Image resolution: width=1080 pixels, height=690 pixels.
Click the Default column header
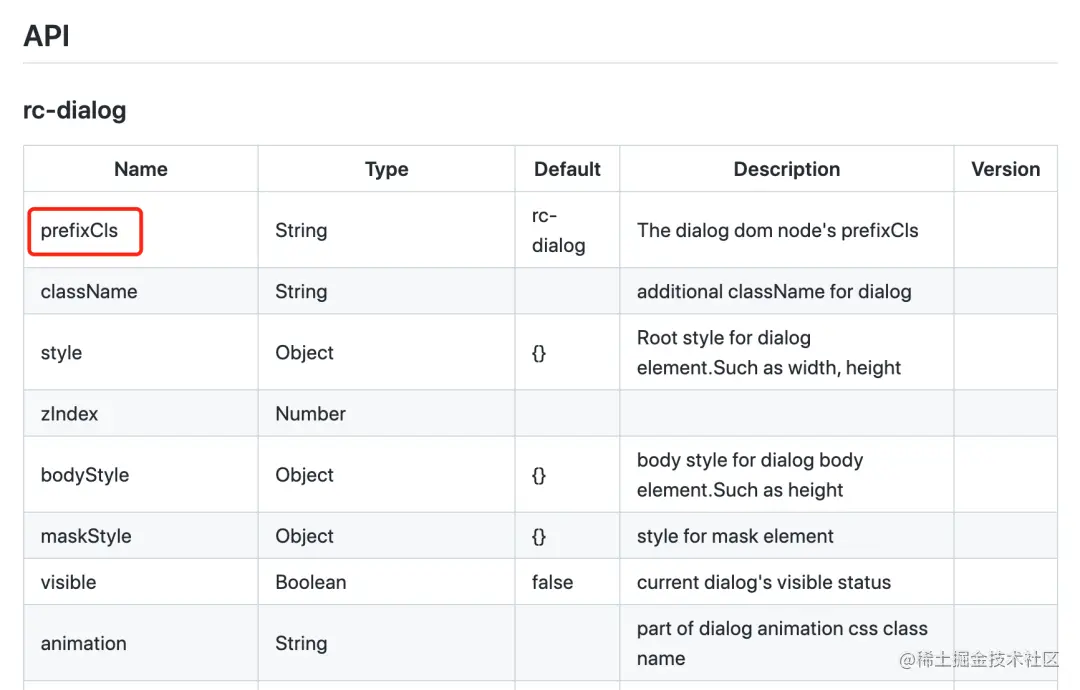[567, 169]
